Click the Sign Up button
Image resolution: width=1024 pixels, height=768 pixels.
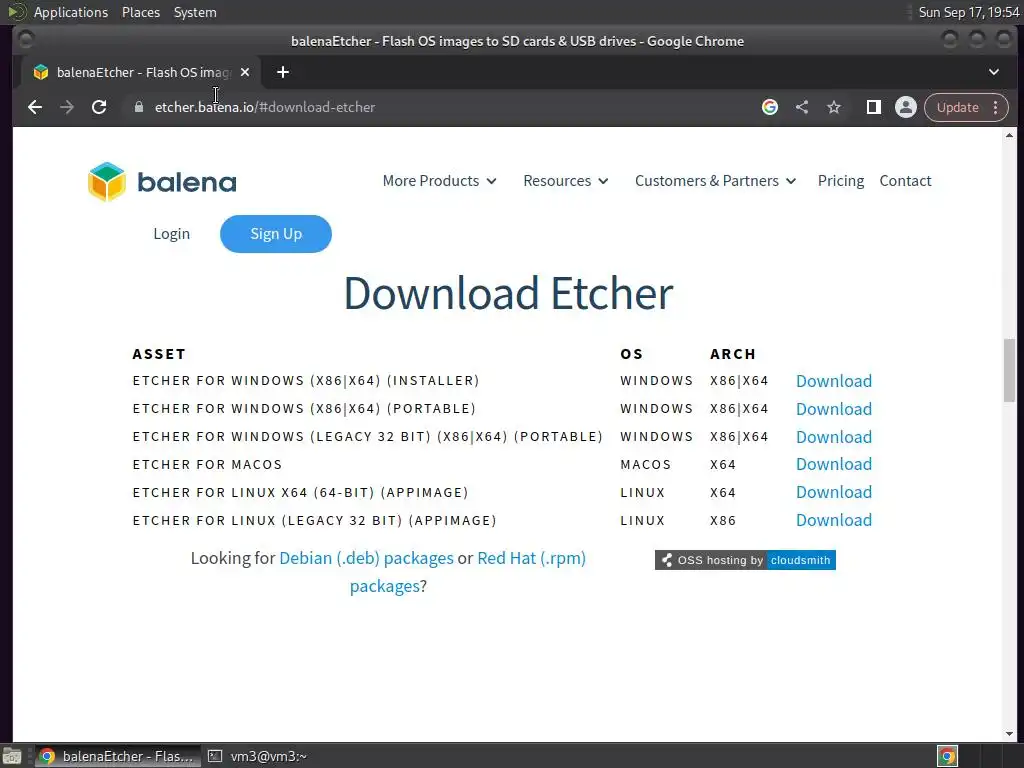pos(276,234)
